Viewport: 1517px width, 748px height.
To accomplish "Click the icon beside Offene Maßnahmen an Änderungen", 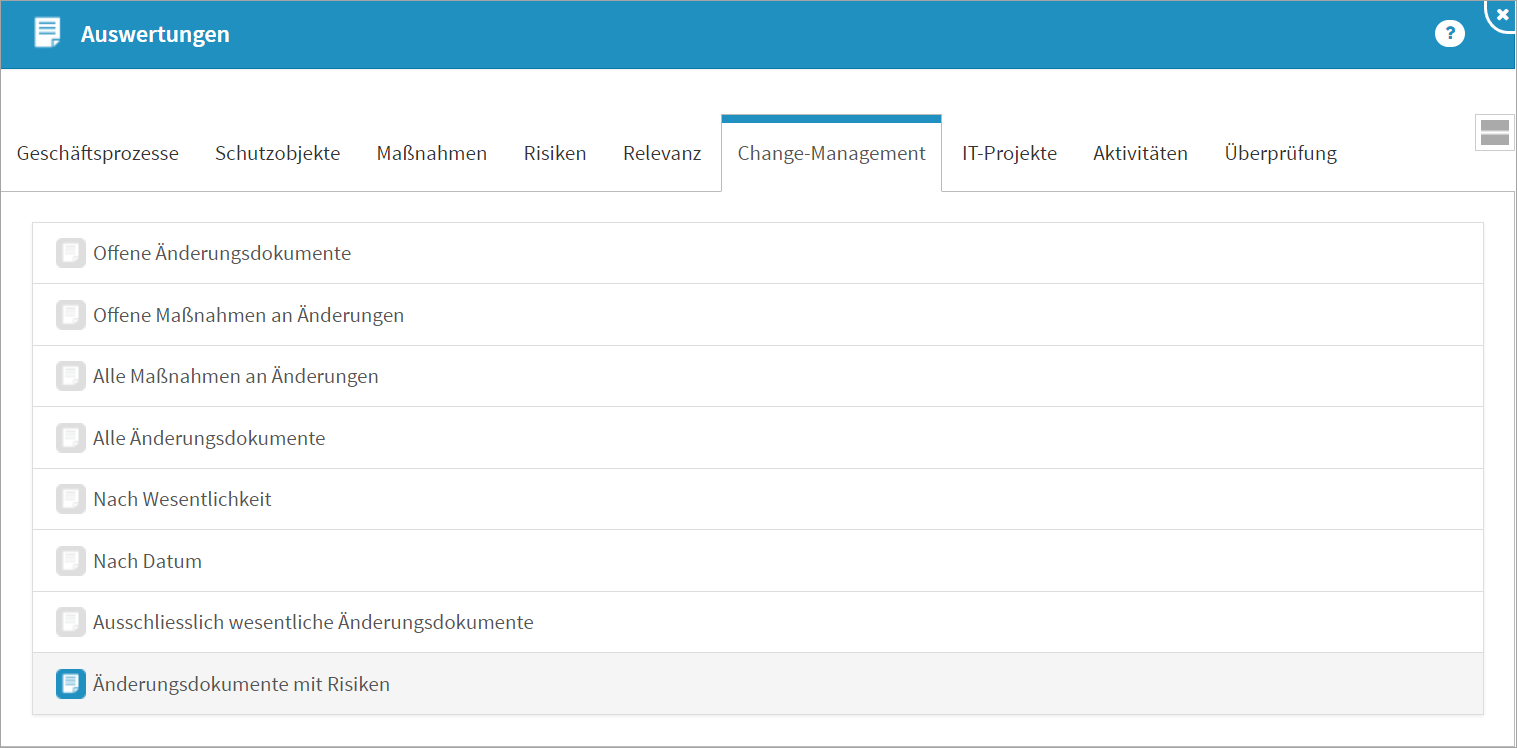I will [70, 315].
